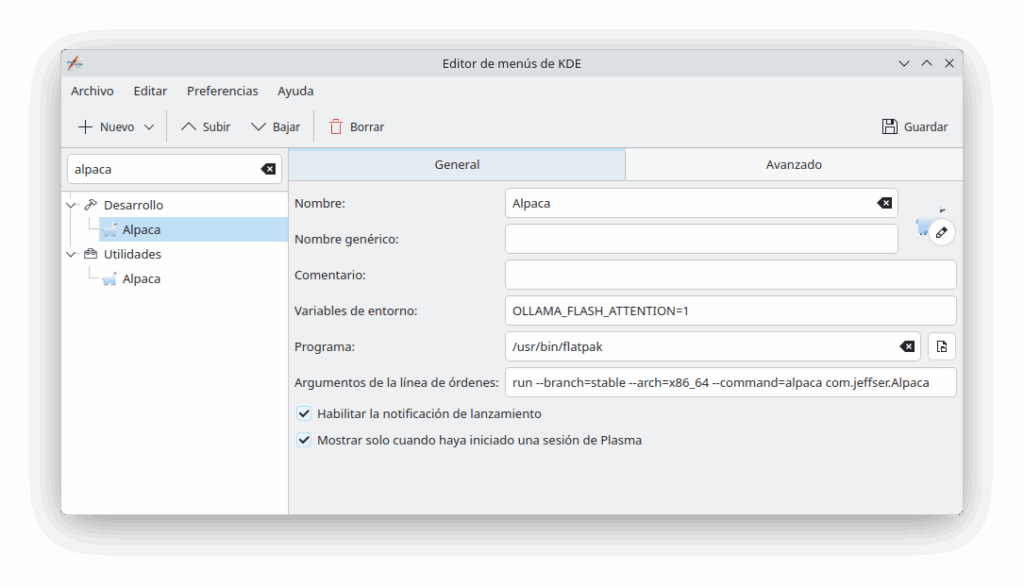Select the Utilidades tree folder
Image resolution: width=1024 pixels, height=587 pixels.
click(x=132, y=254)
